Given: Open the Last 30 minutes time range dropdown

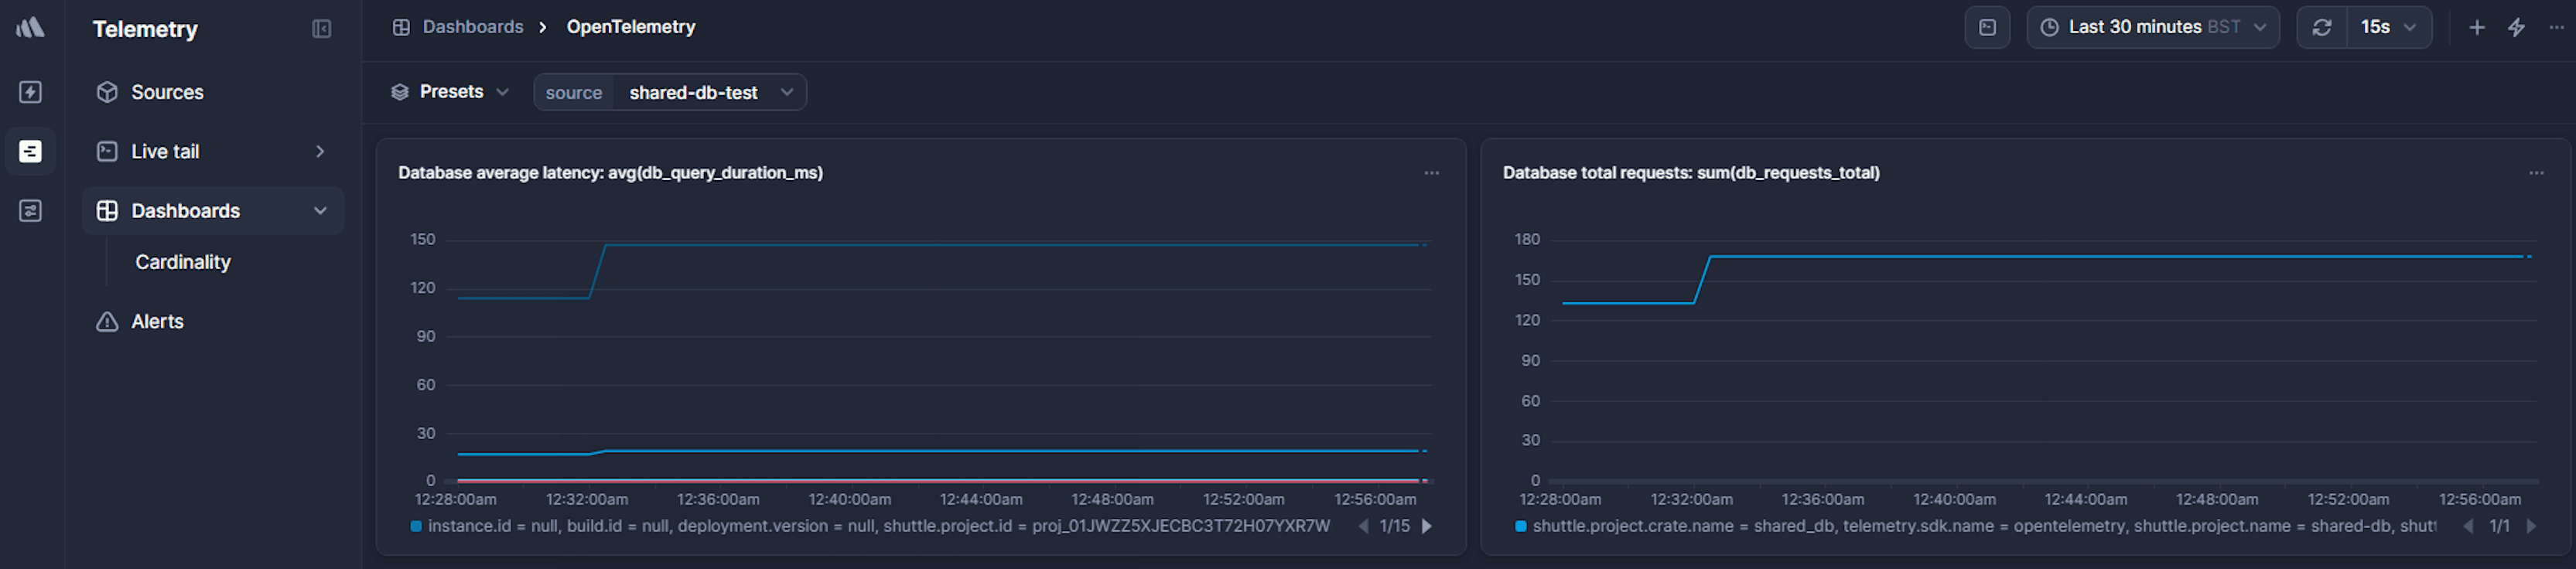Looking at the screenshot, I should click(2152, 27).
